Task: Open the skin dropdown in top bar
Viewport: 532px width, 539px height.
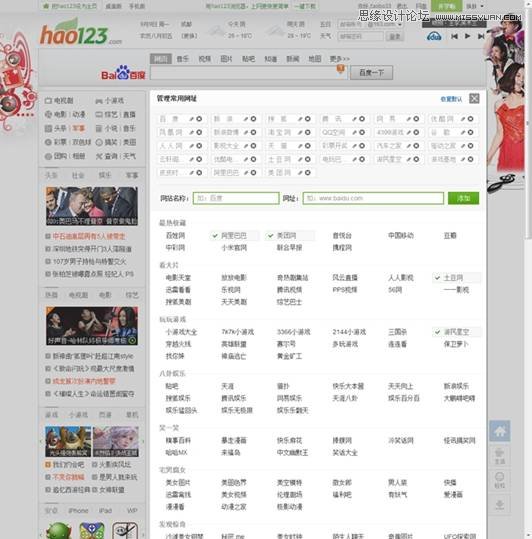Action: click(475, 6)
